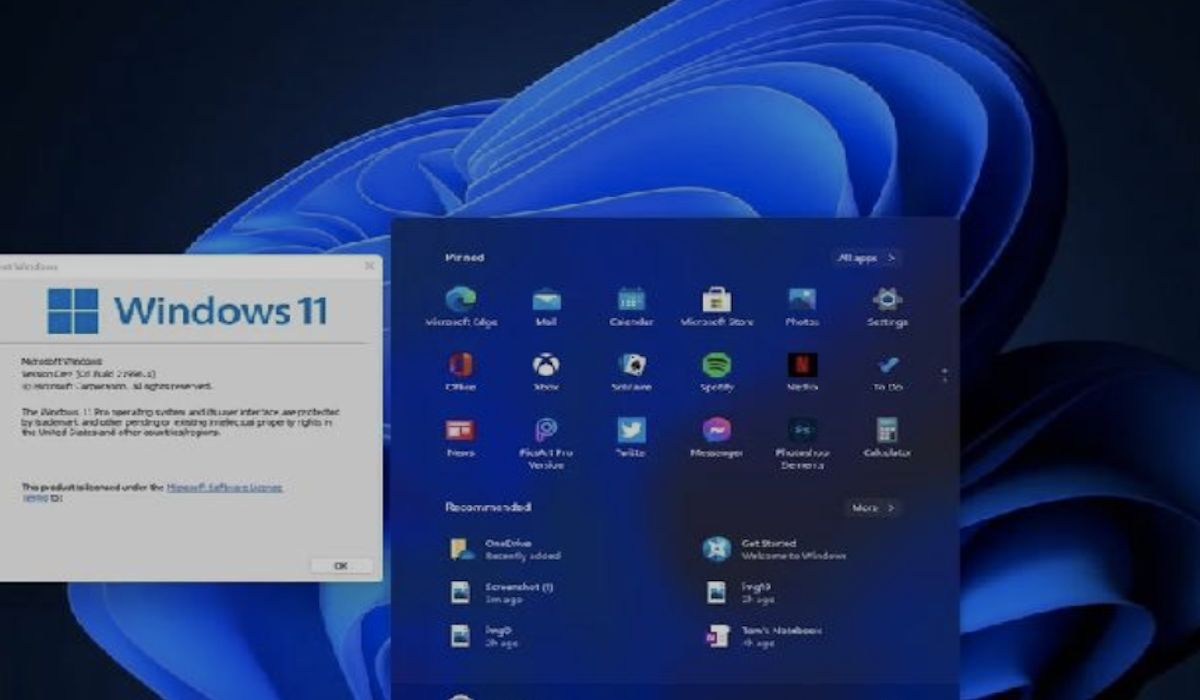
Task: Open Spotify from pinned apps
Action: pyautogui.click(x=716, y=365)
